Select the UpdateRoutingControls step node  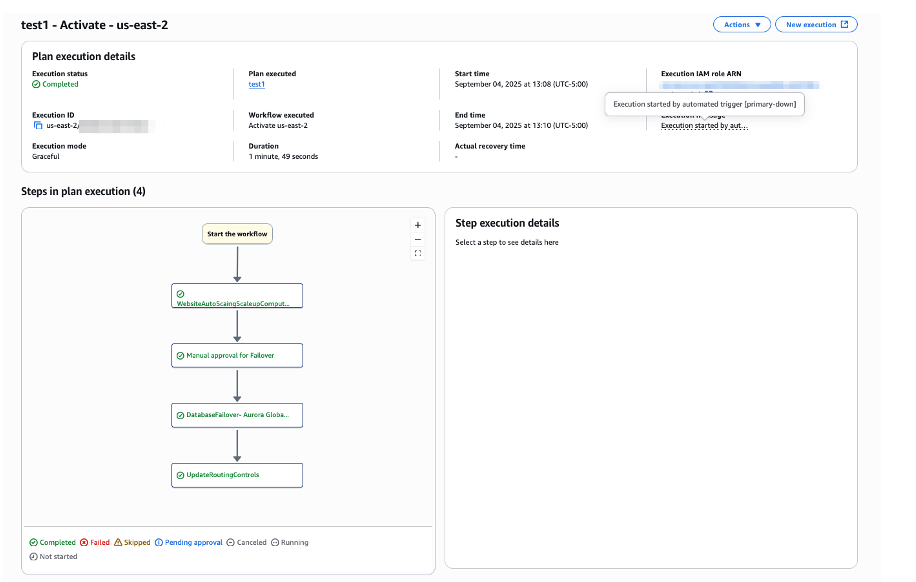(x=237, y=475)
